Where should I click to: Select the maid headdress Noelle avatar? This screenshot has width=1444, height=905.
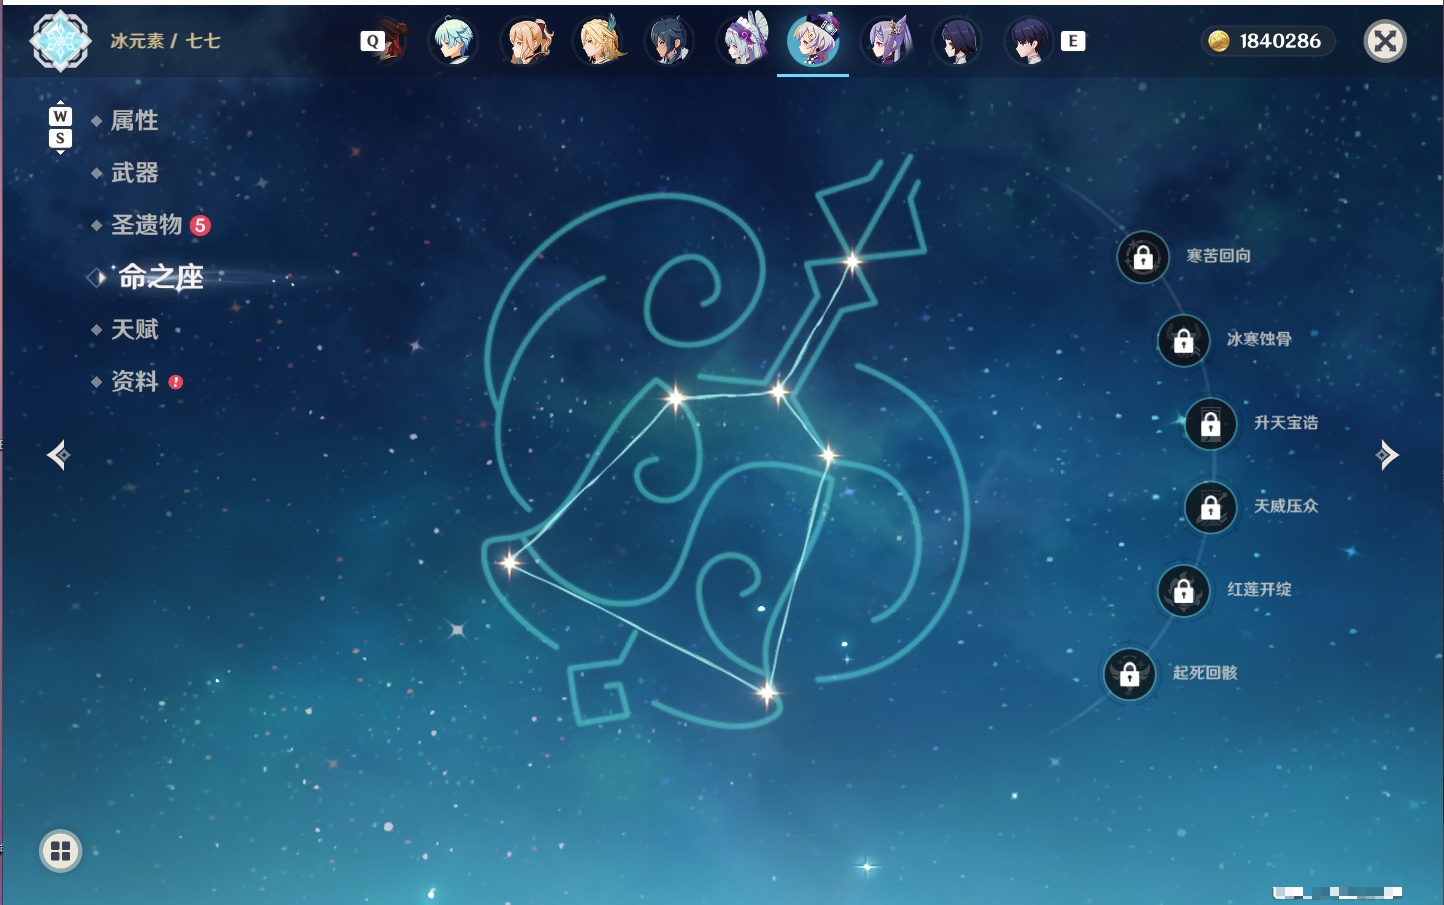pos(743,41)
